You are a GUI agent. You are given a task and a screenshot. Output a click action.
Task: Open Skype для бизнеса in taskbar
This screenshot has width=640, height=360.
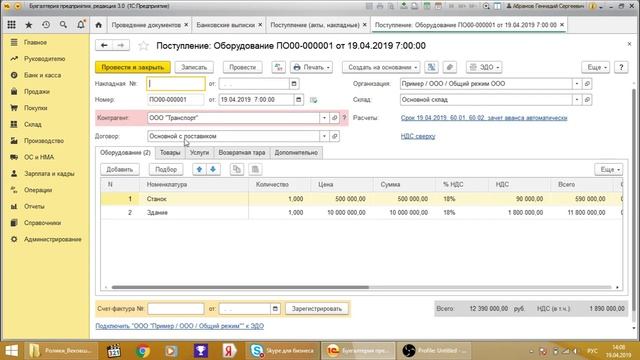tap(283, 351)
